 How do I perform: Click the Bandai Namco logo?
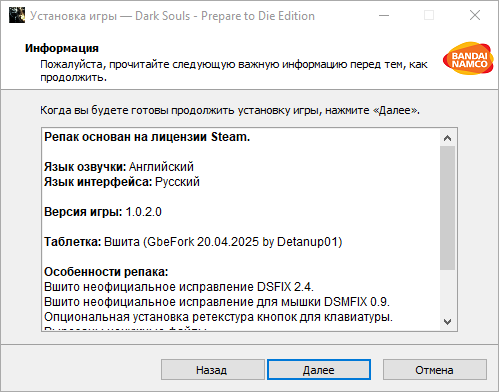(468, 59)
